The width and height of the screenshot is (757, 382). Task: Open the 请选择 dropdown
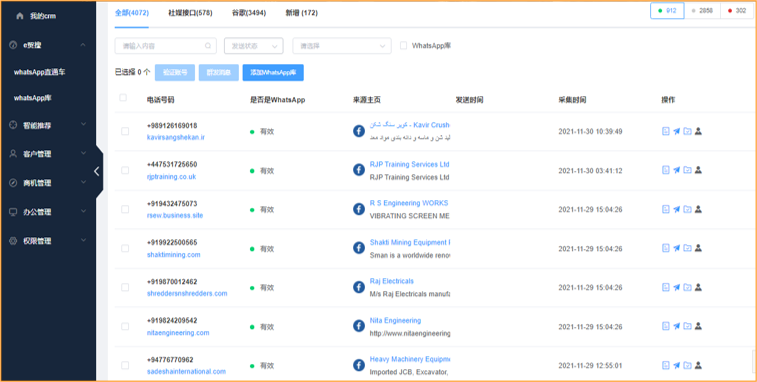(x=342, y=46)
